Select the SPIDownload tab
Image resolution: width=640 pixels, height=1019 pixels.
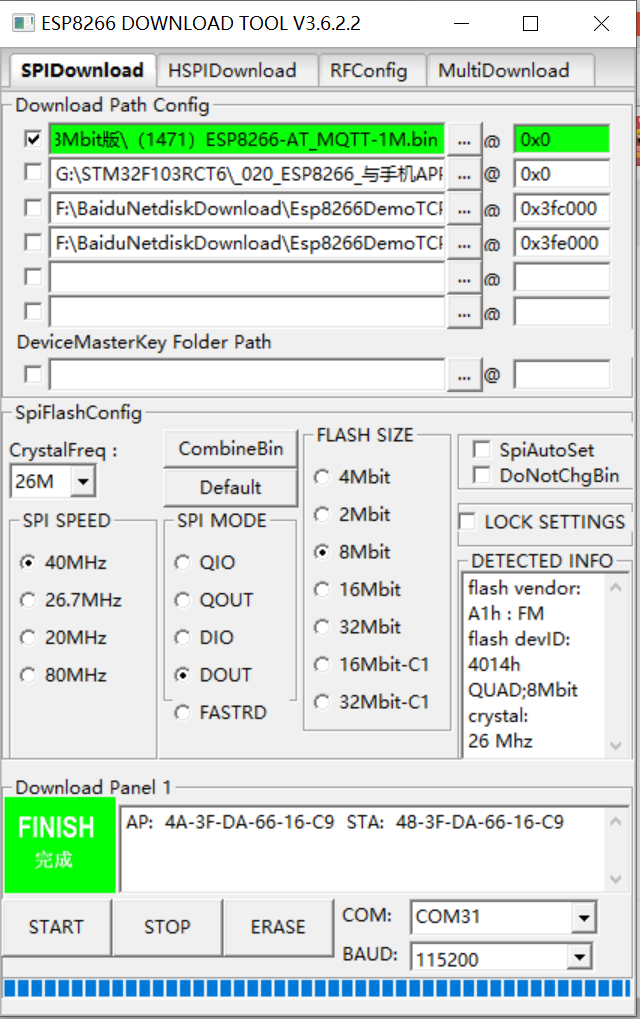coord(82,70)
